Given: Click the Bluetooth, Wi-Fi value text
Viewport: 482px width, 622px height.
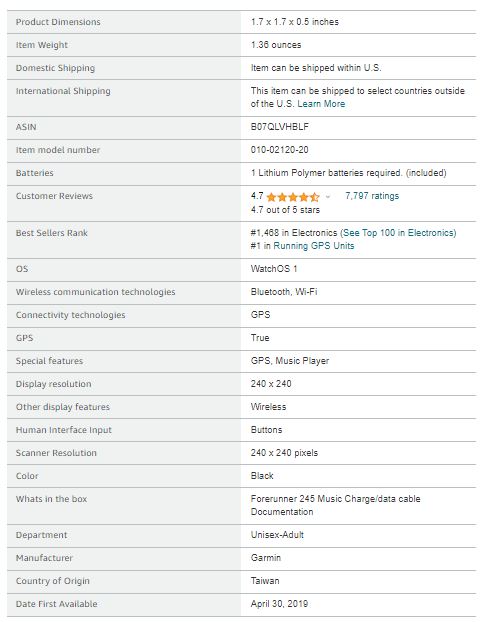Looking at the screenshot, I should click(284, 292).
